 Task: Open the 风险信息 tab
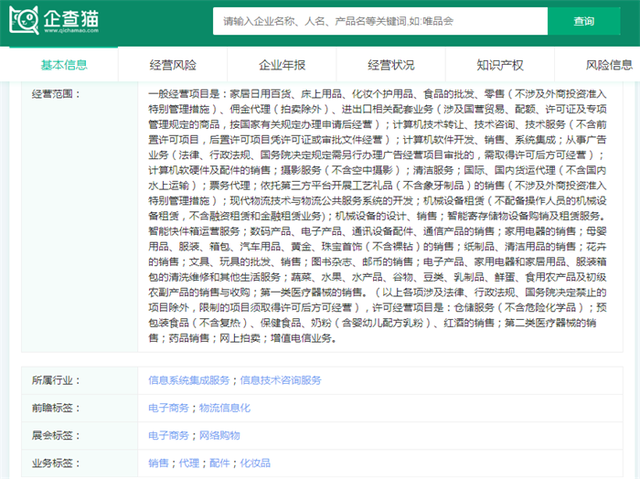[609, 65]
